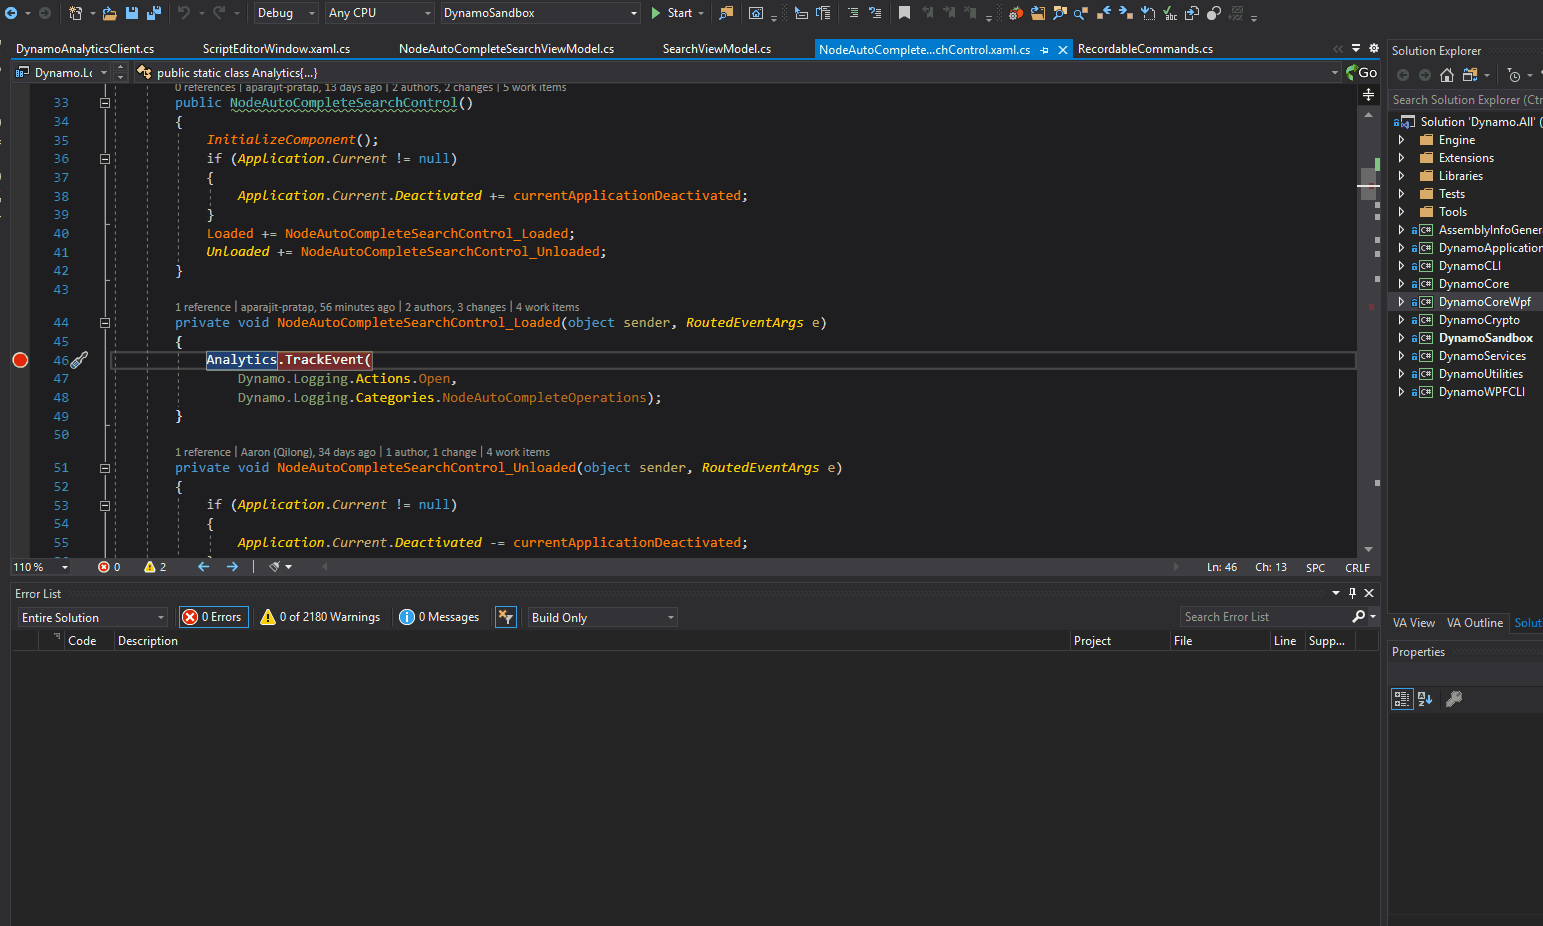
Task: Click the Comment selection toolbar icon
Action: click(x=853, y=13)
